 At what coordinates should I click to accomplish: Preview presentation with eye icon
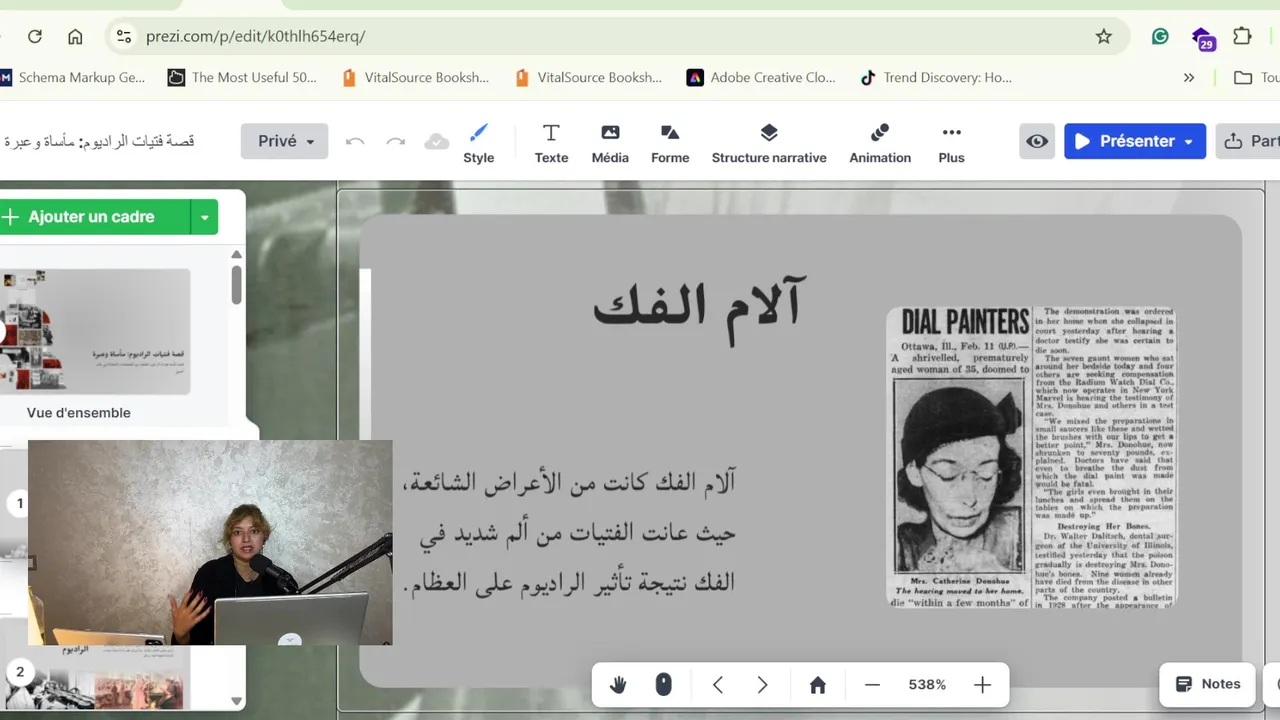[x=1038, y=141]
